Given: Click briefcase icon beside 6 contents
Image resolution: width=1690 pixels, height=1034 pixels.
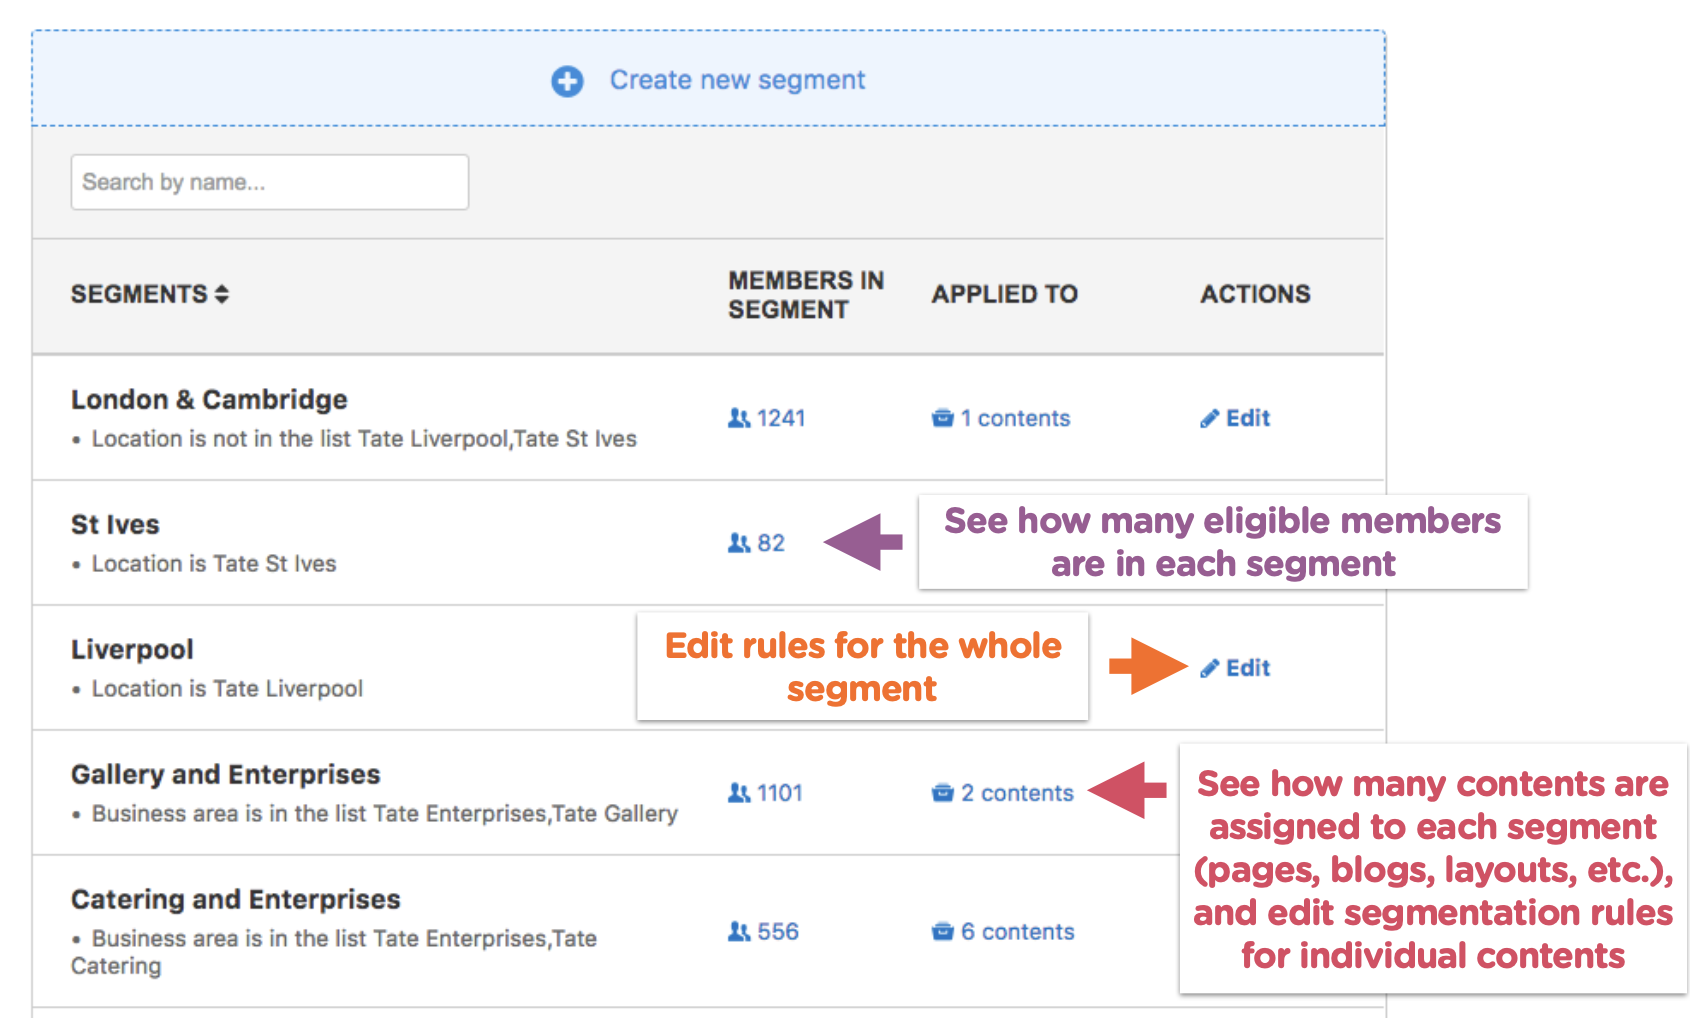Looking at the screenshot, I should click(943, 932).
